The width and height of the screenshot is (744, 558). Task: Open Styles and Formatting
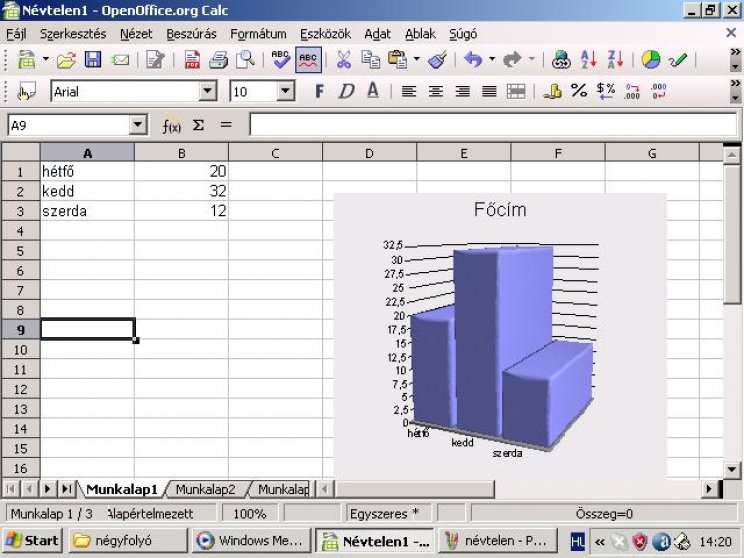point(26,91)
